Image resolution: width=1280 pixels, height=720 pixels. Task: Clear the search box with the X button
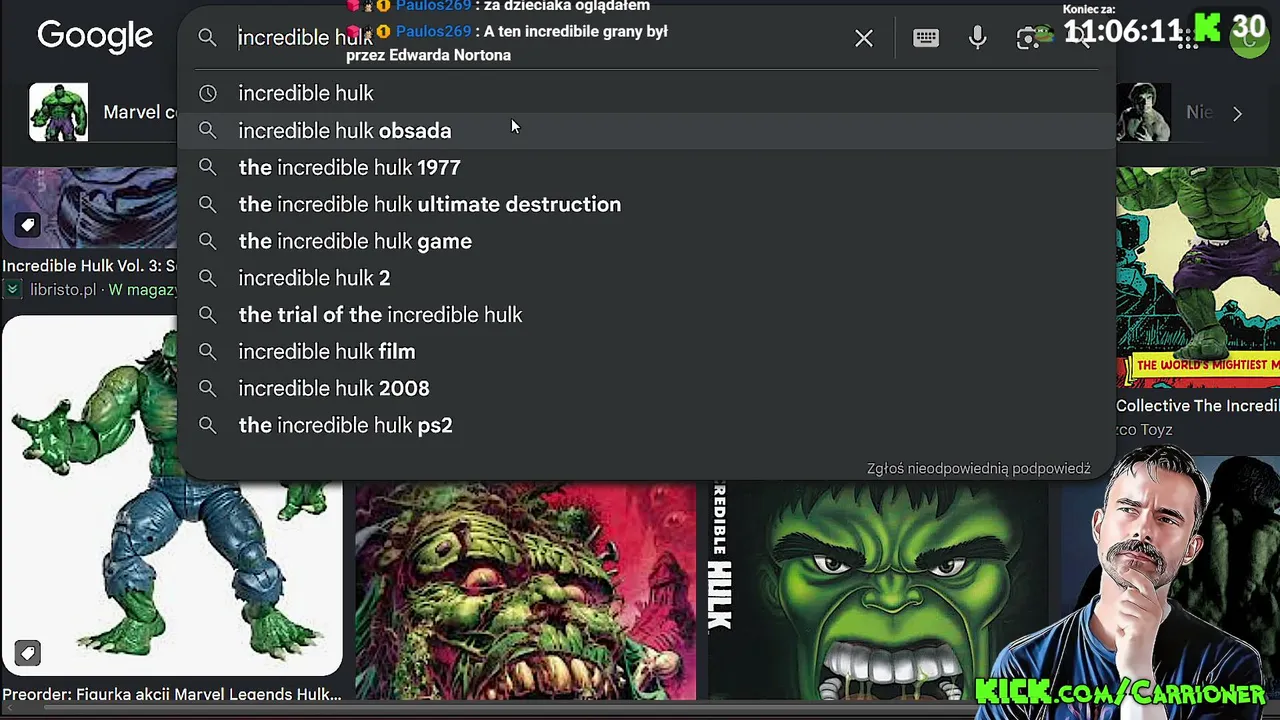click(864, 38)
